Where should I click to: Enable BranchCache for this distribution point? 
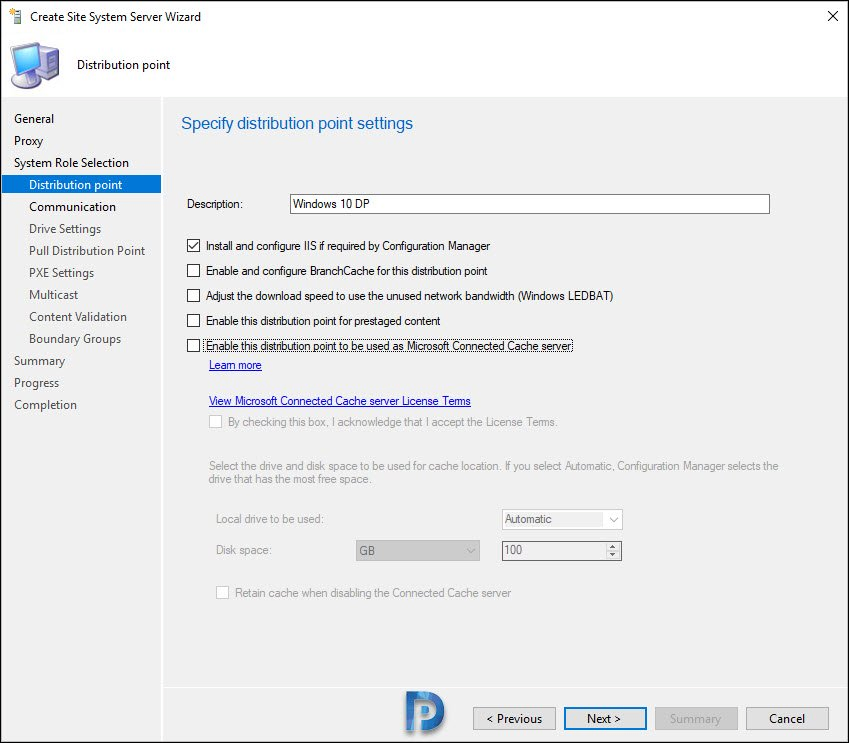[193, 270]
